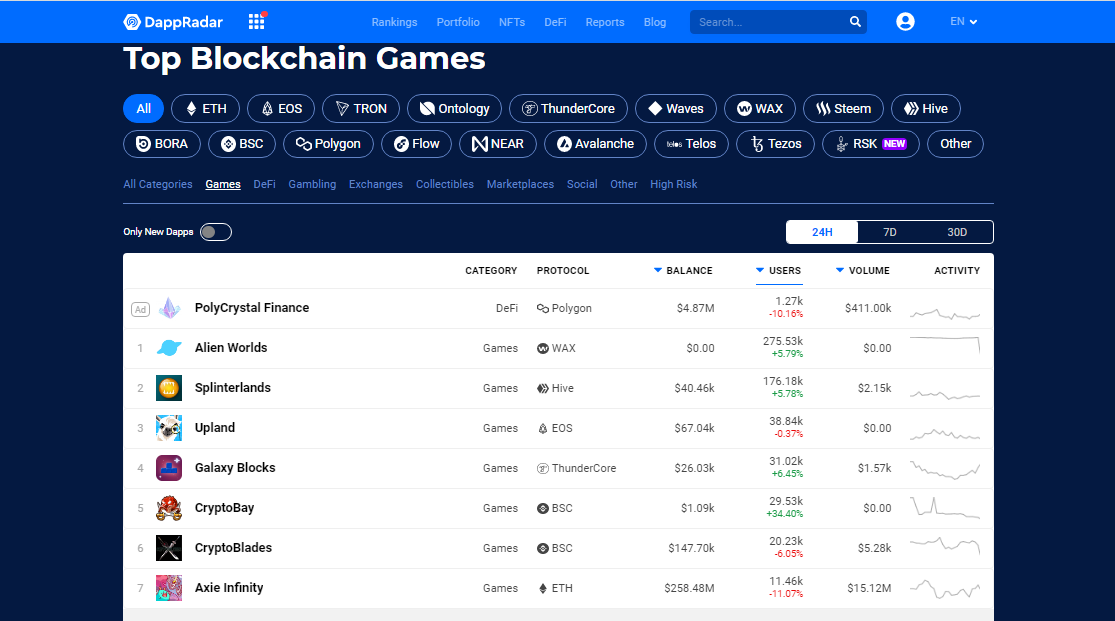Open the user account profile icon
The height and width of the screenshot is (621, 1115).
(905, 22)
